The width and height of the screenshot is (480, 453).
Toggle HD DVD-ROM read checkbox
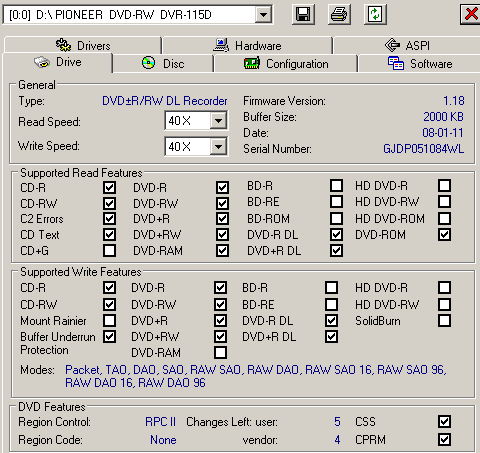coord(444,218)
